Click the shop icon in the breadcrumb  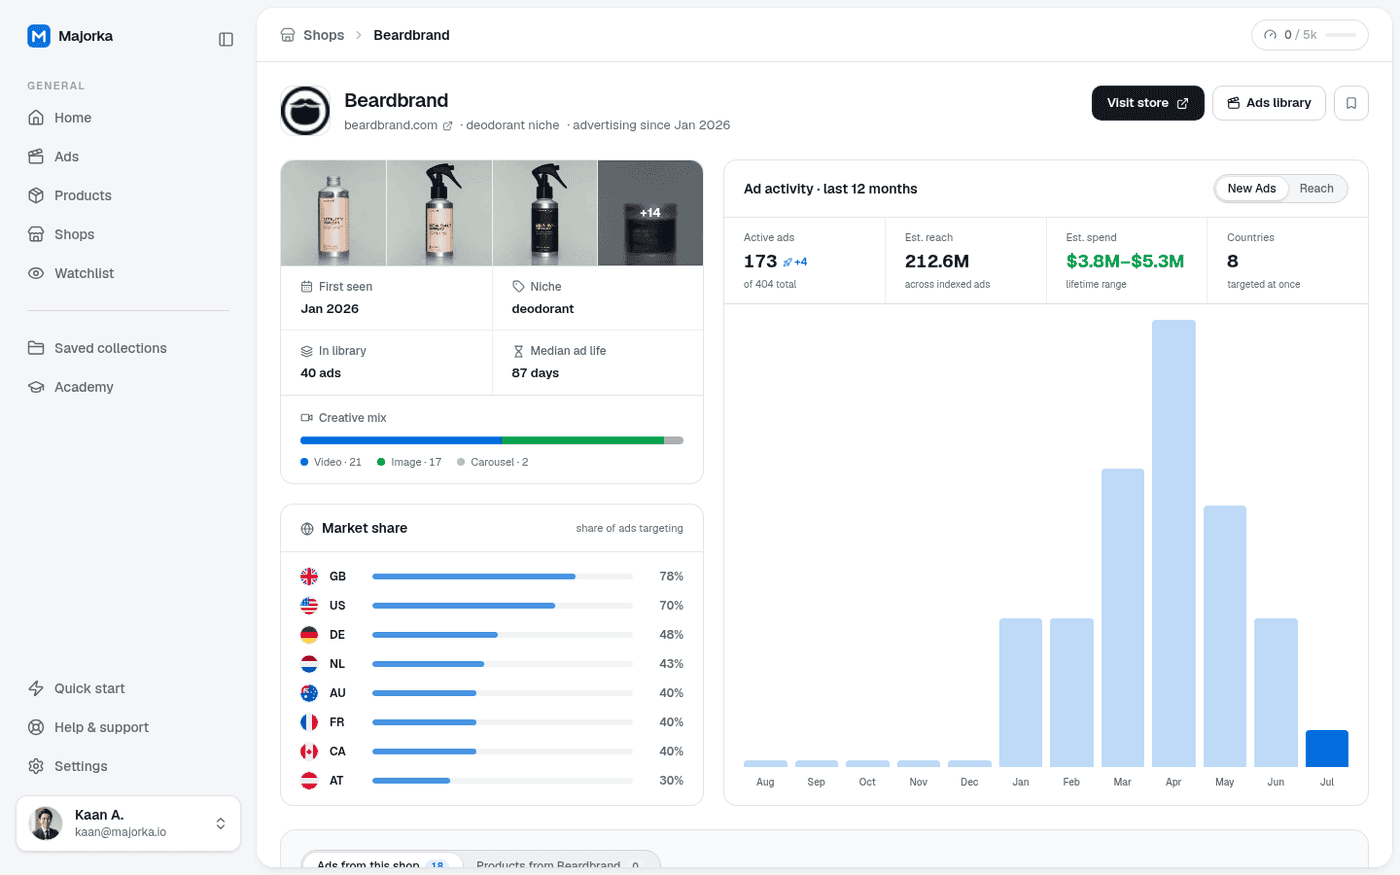288,35
